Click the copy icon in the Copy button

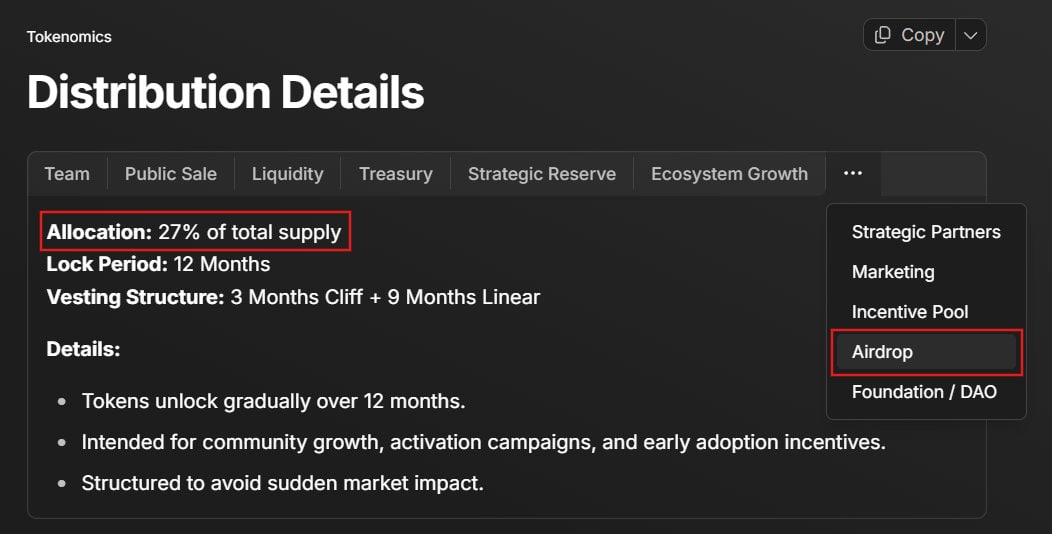(883, 35)
